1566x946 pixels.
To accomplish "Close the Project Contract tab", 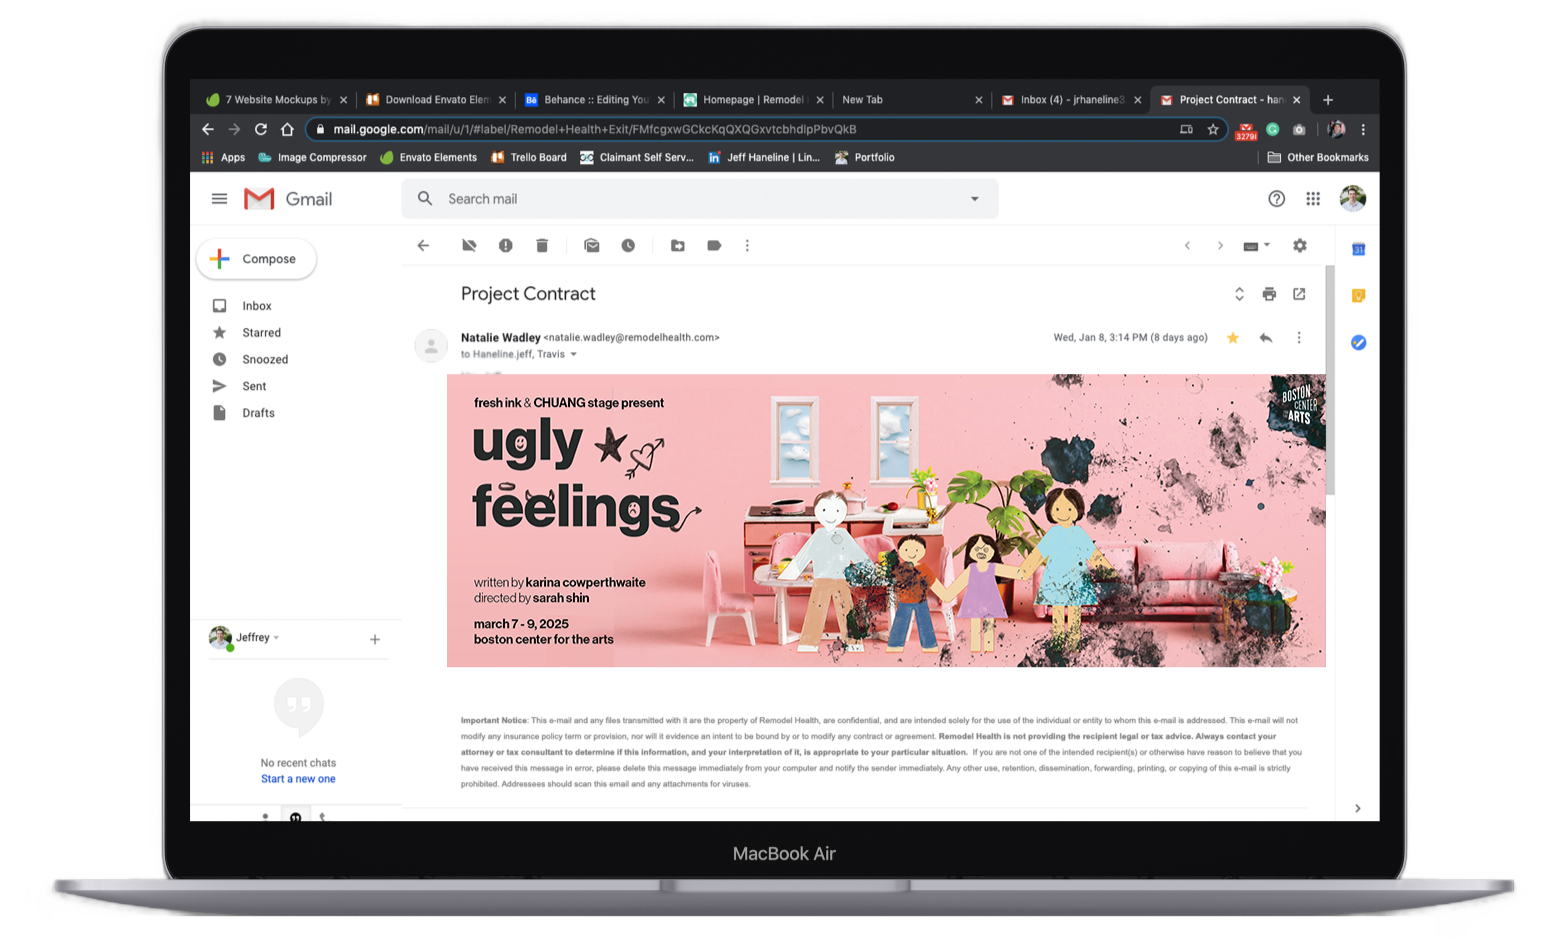I will [1297, 100].
